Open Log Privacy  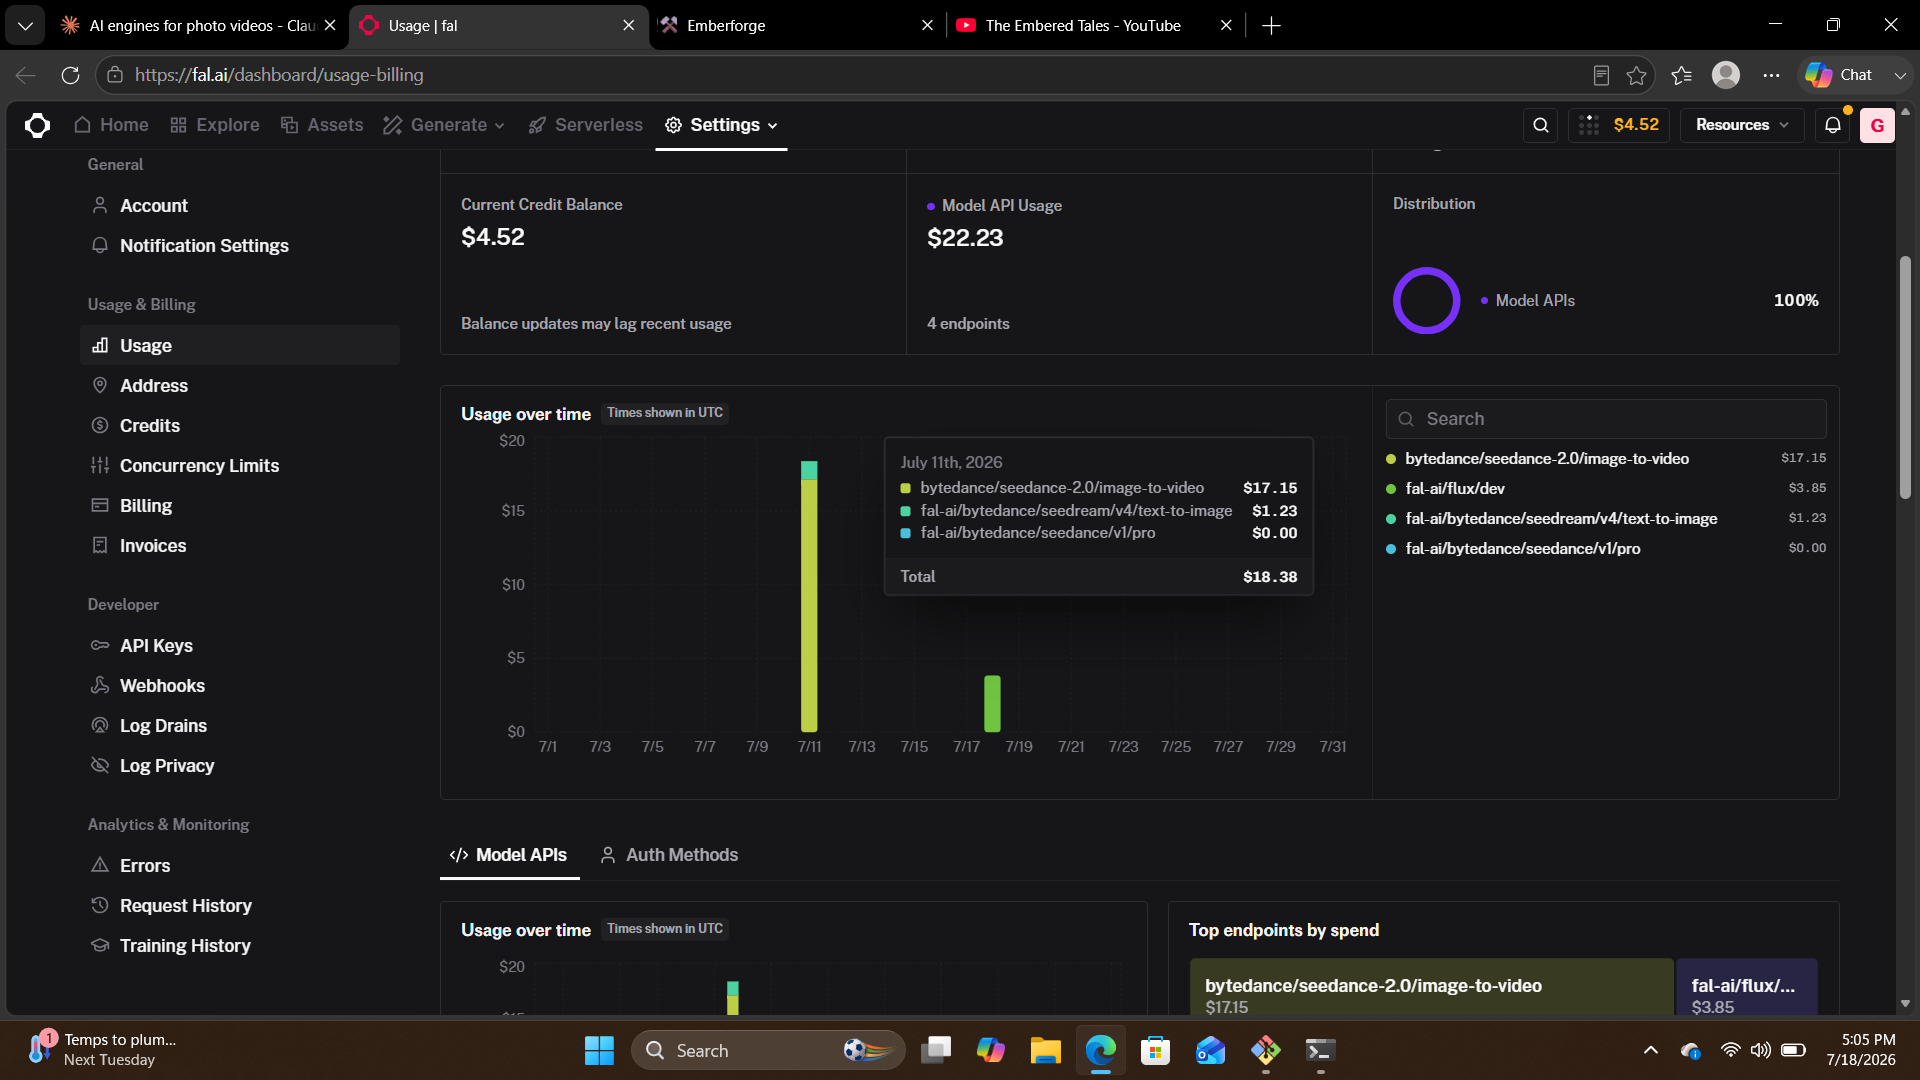coord(240,765)
